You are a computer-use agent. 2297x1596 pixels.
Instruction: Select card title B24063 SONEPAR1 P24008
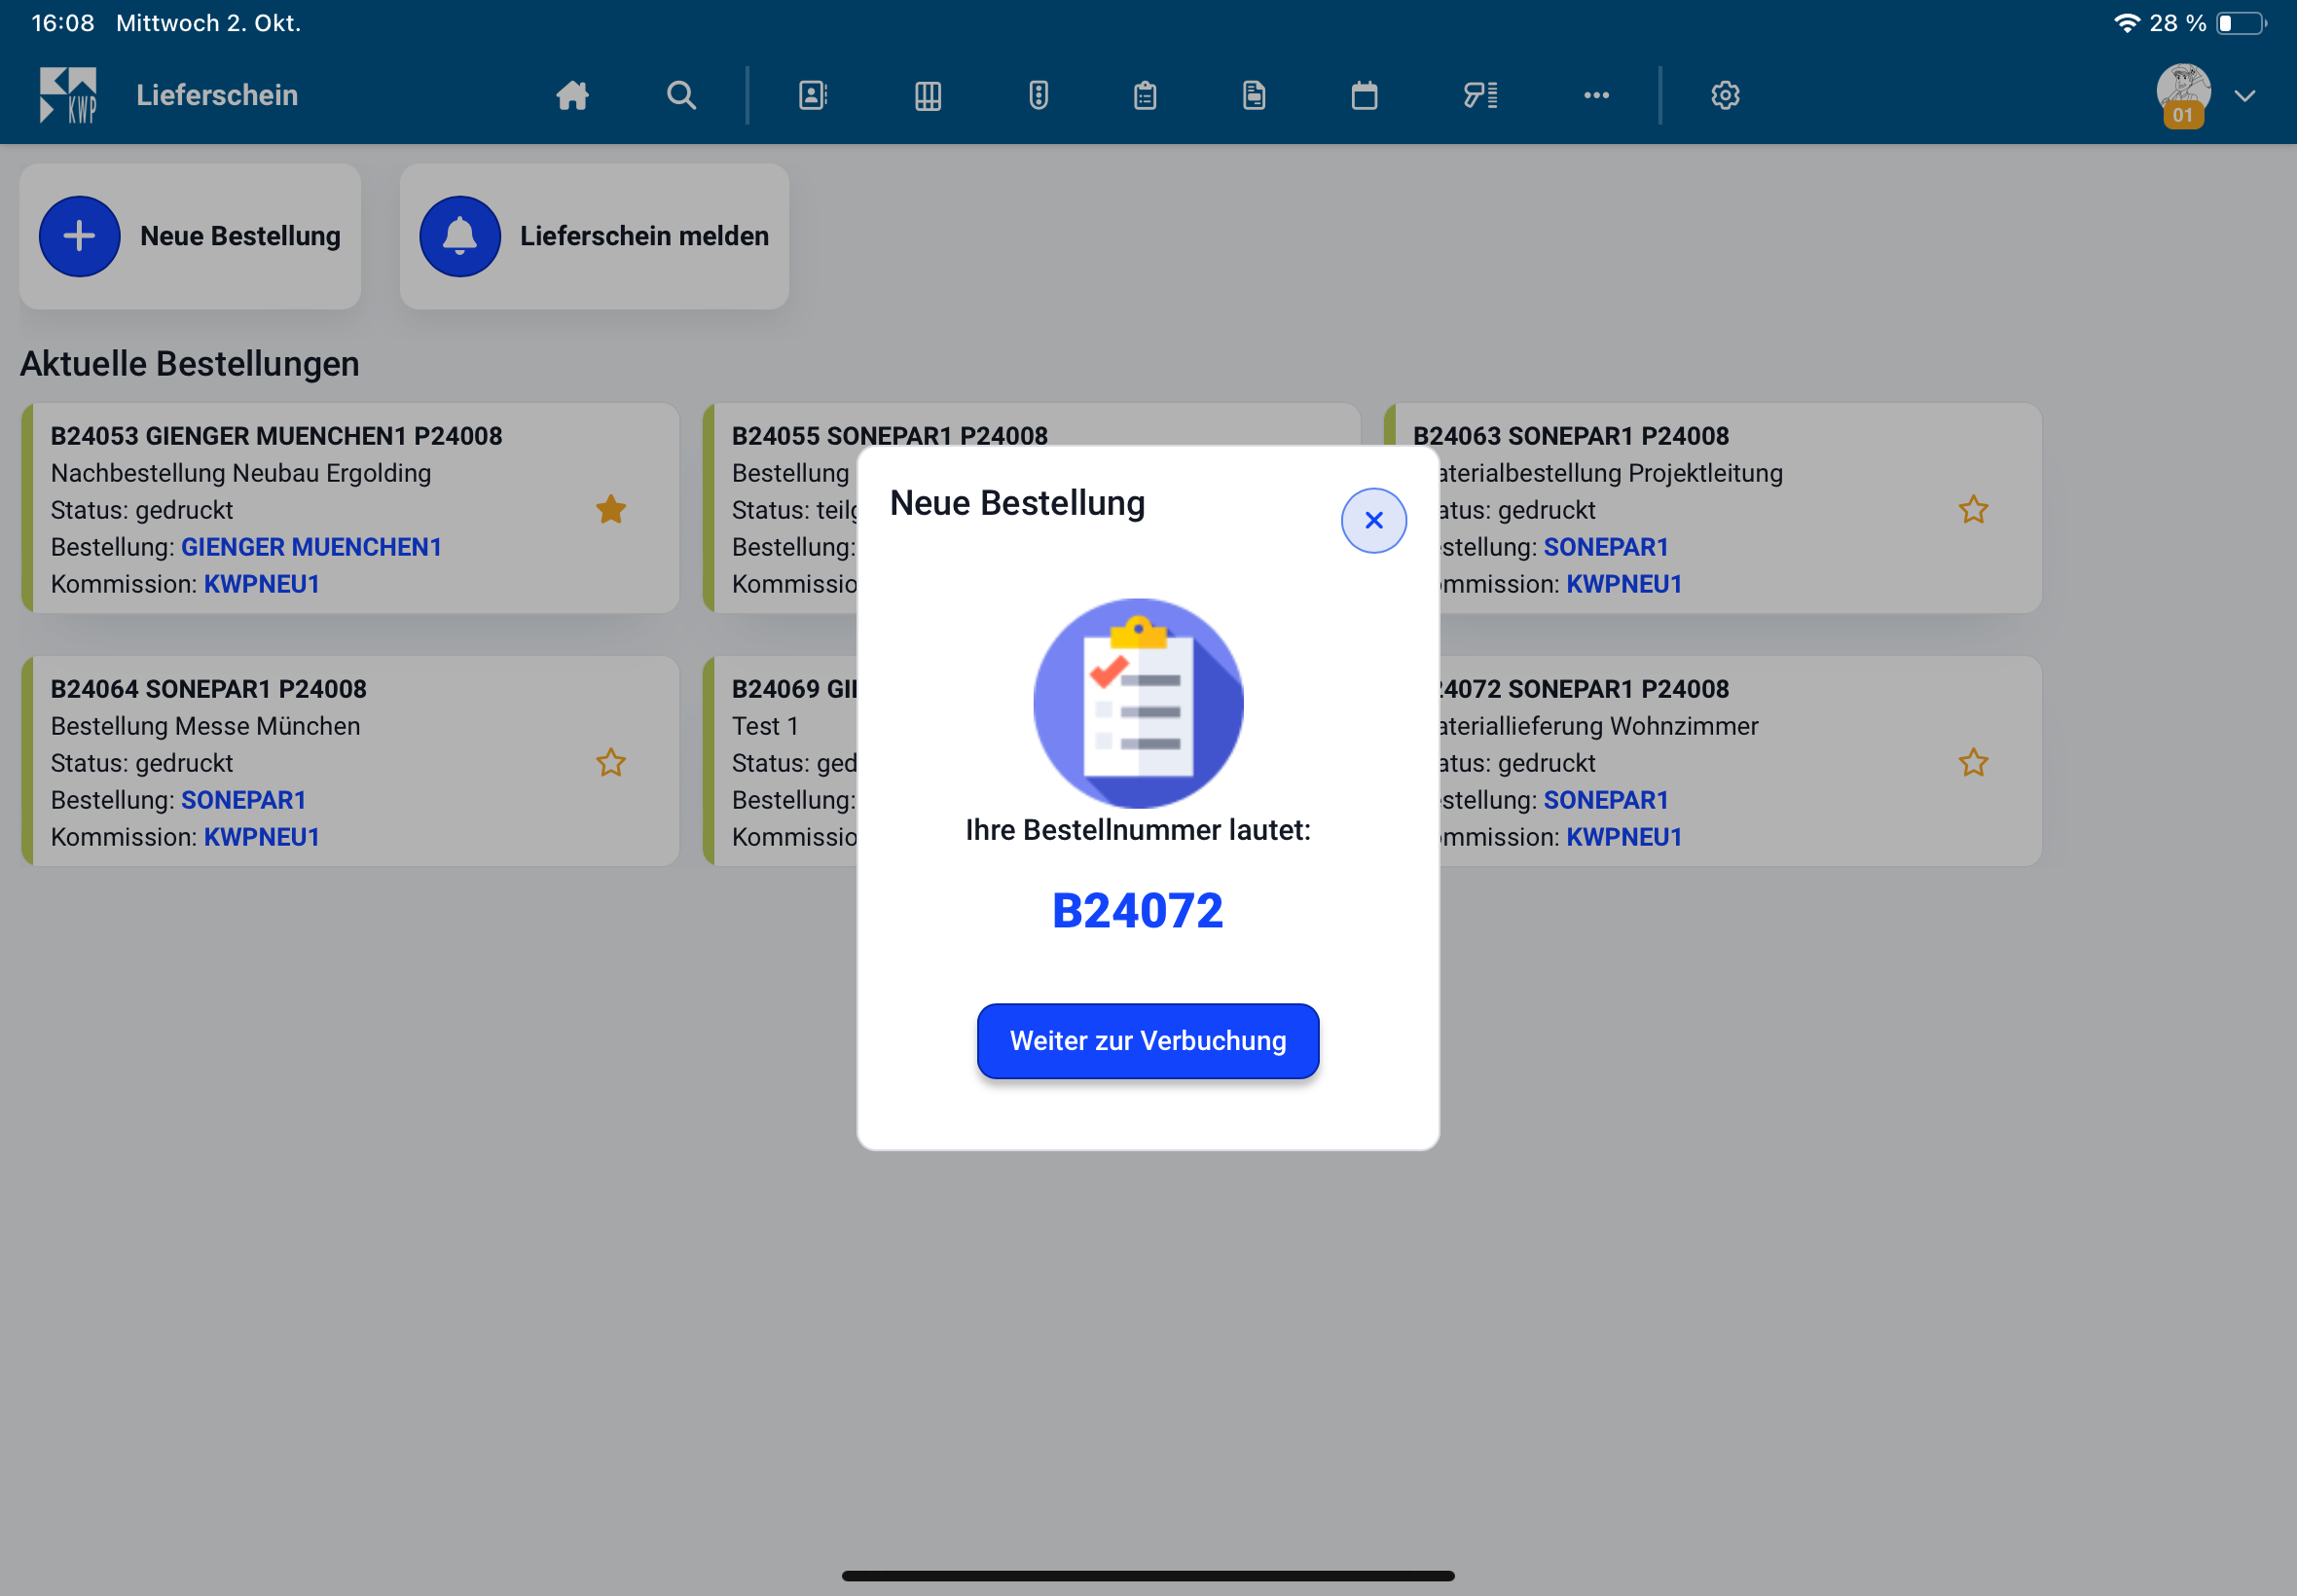(1570, 436)
